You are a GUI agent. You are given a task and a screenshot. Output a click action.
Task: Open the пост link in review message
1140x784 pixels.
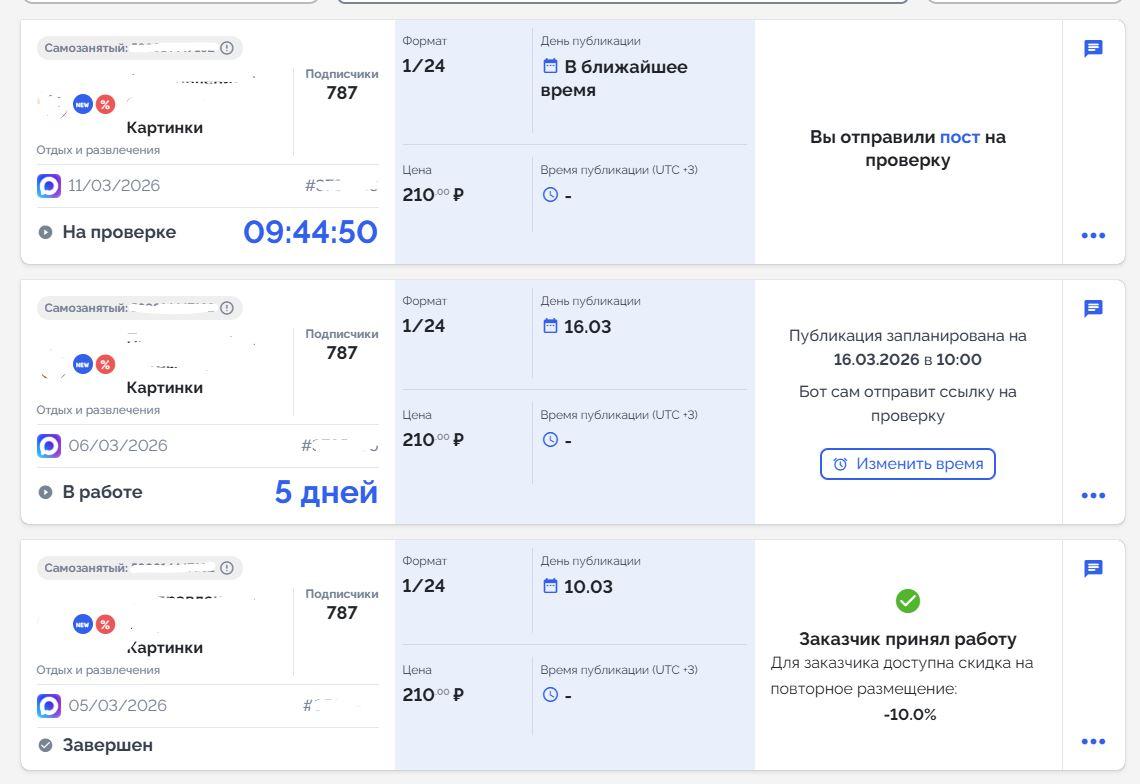point(959,137)
